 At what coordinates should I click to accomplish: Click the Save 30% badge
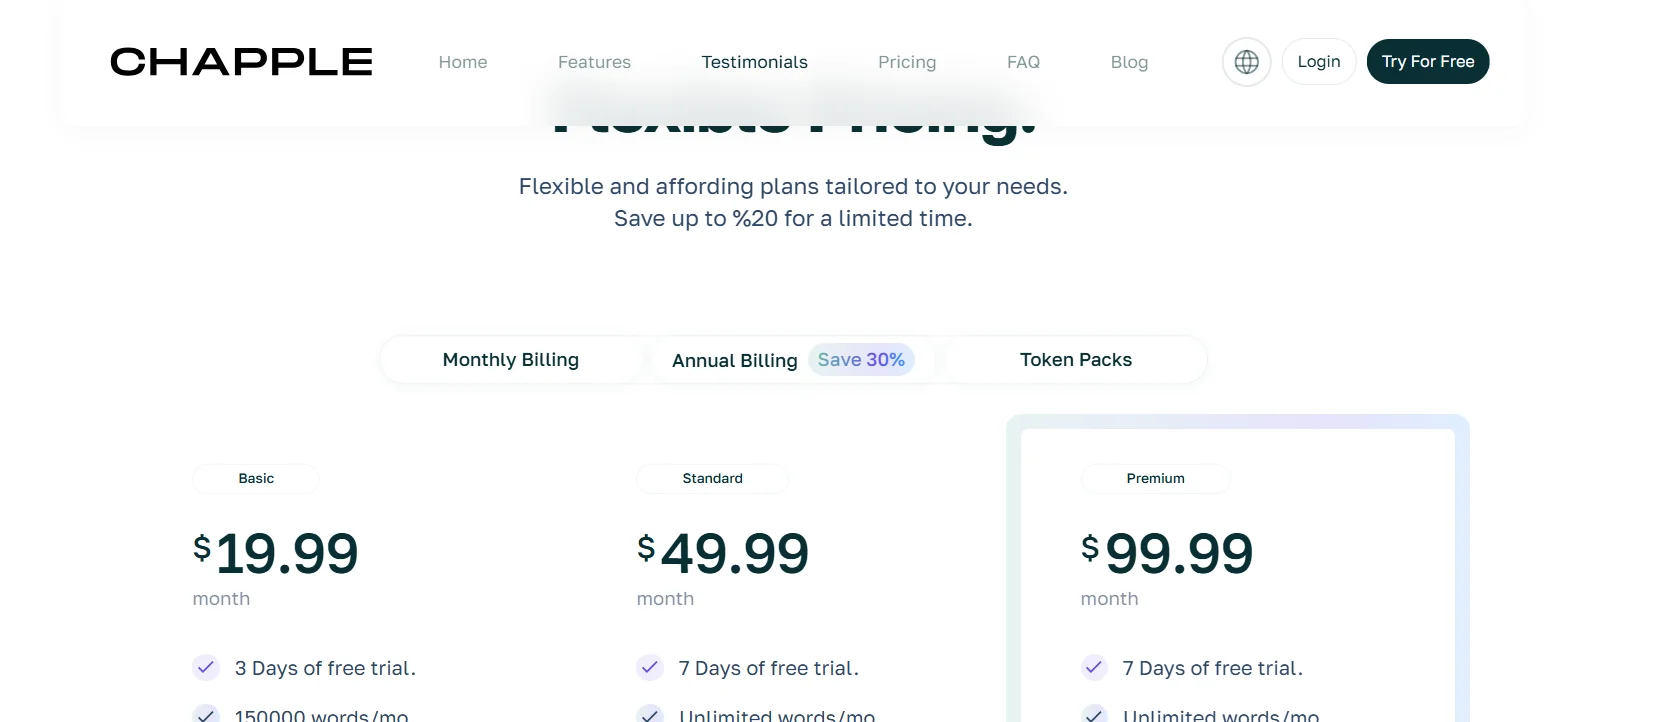[x=861, y=360]
